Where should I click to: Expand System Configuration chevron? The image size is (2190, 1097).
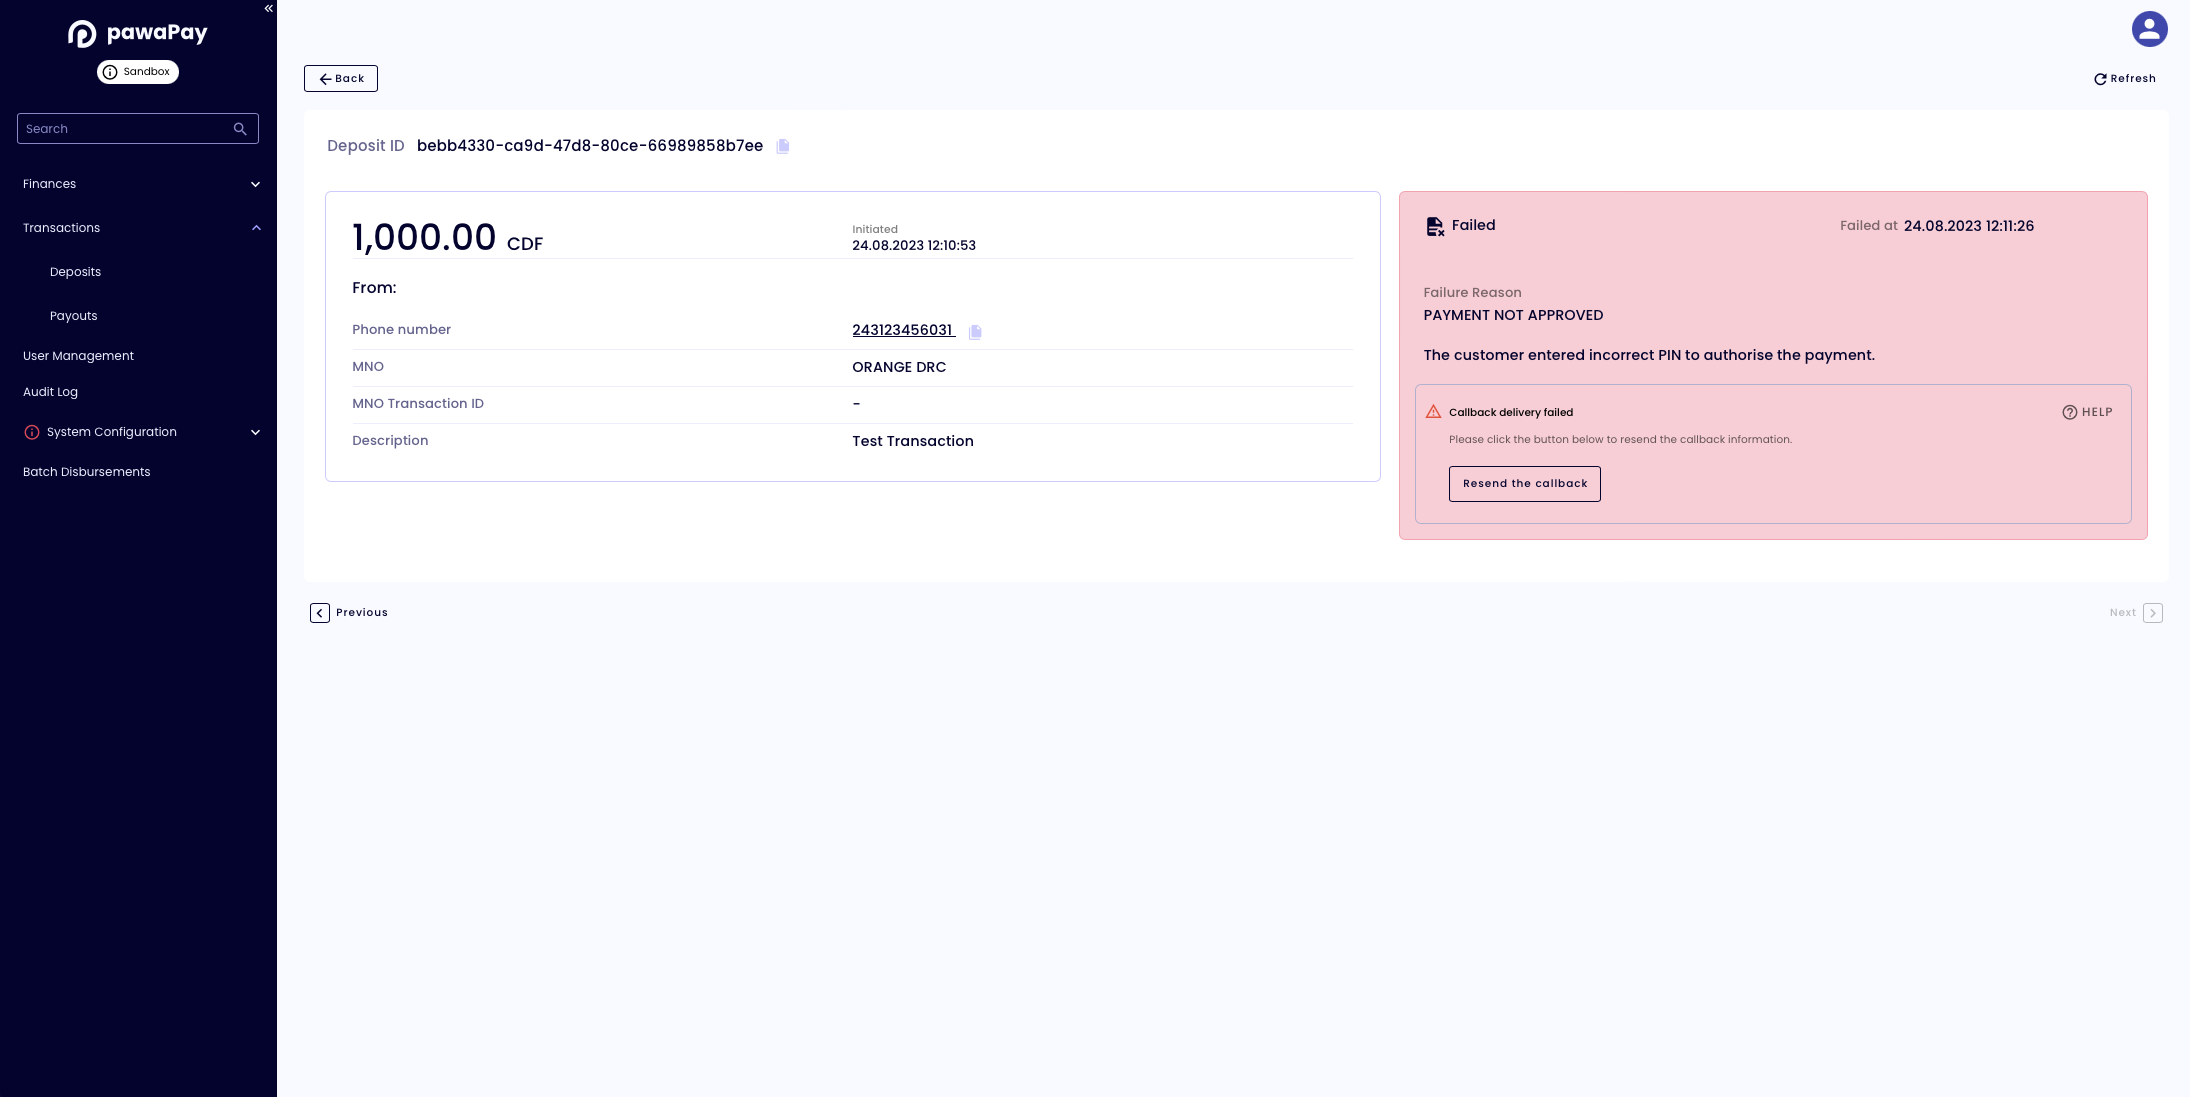coord(255,432)
